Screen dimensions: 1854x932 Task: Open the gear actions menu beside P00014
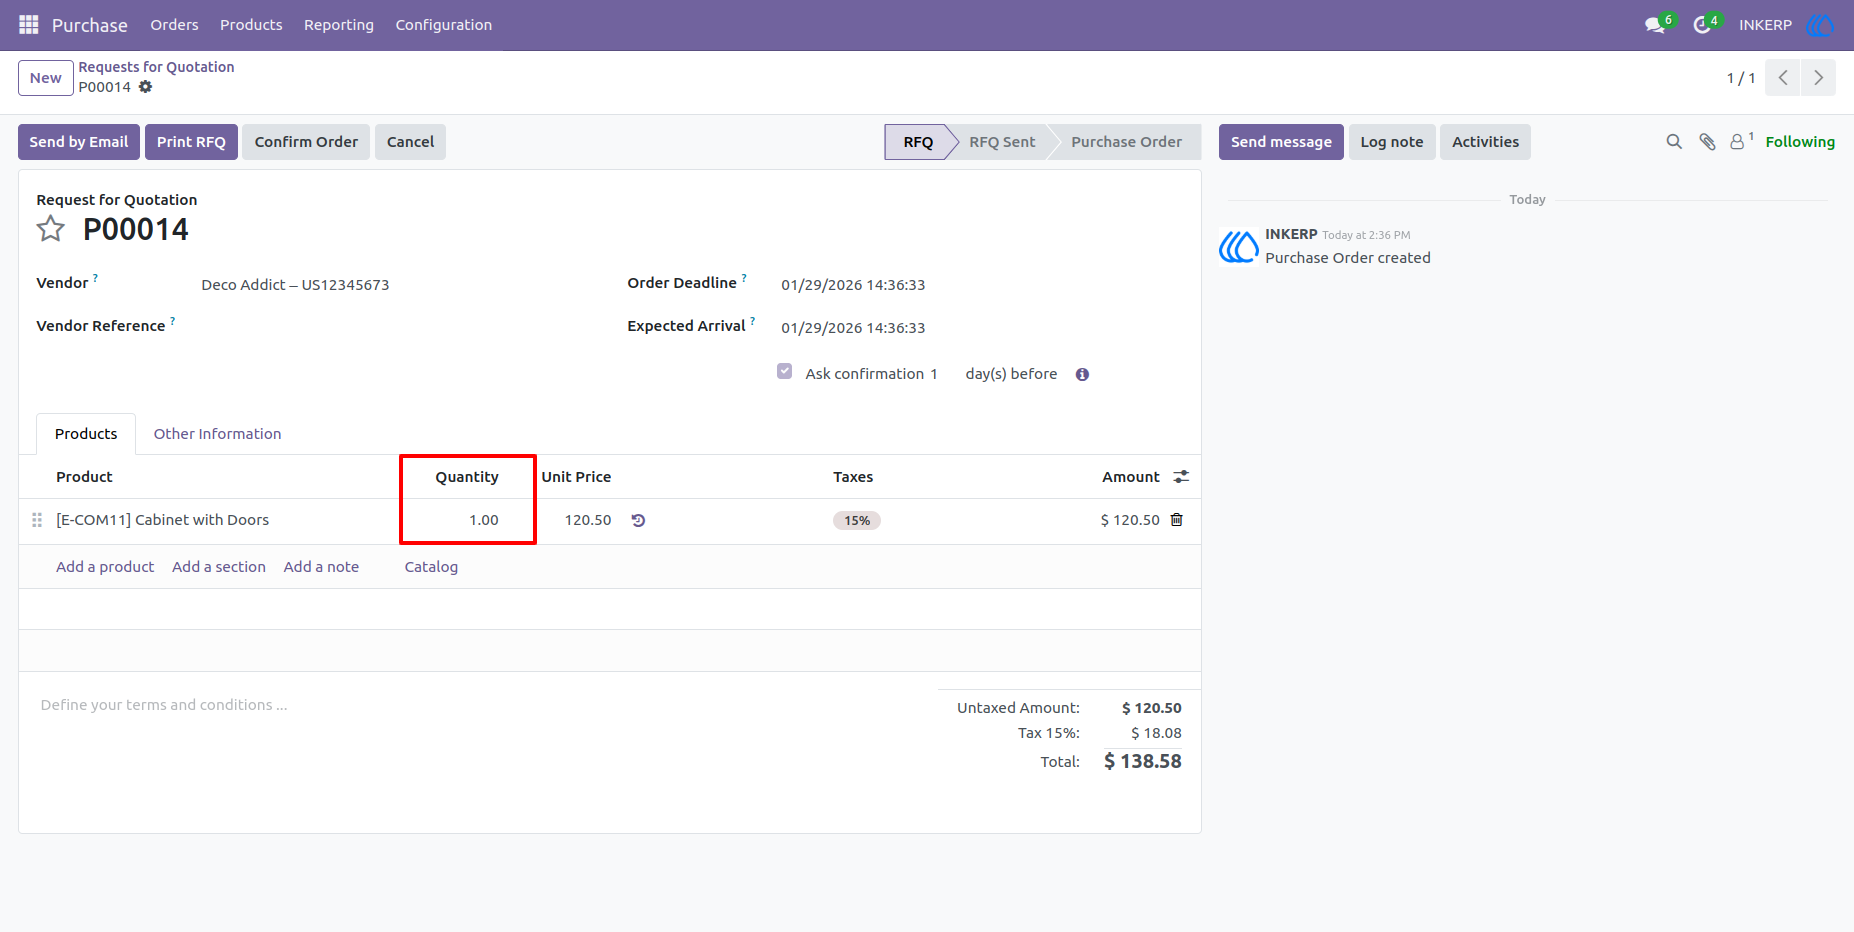click(x=146, y=87)
